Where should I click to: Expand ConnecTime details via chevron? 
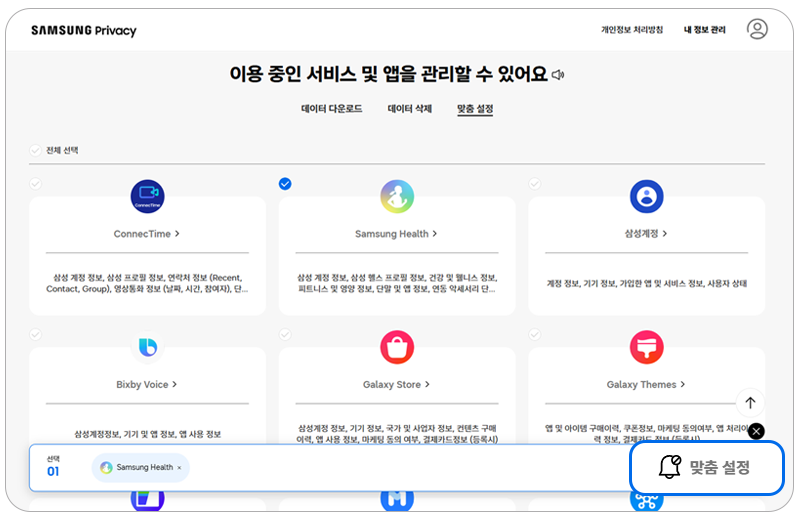click(x=177, y=233)
